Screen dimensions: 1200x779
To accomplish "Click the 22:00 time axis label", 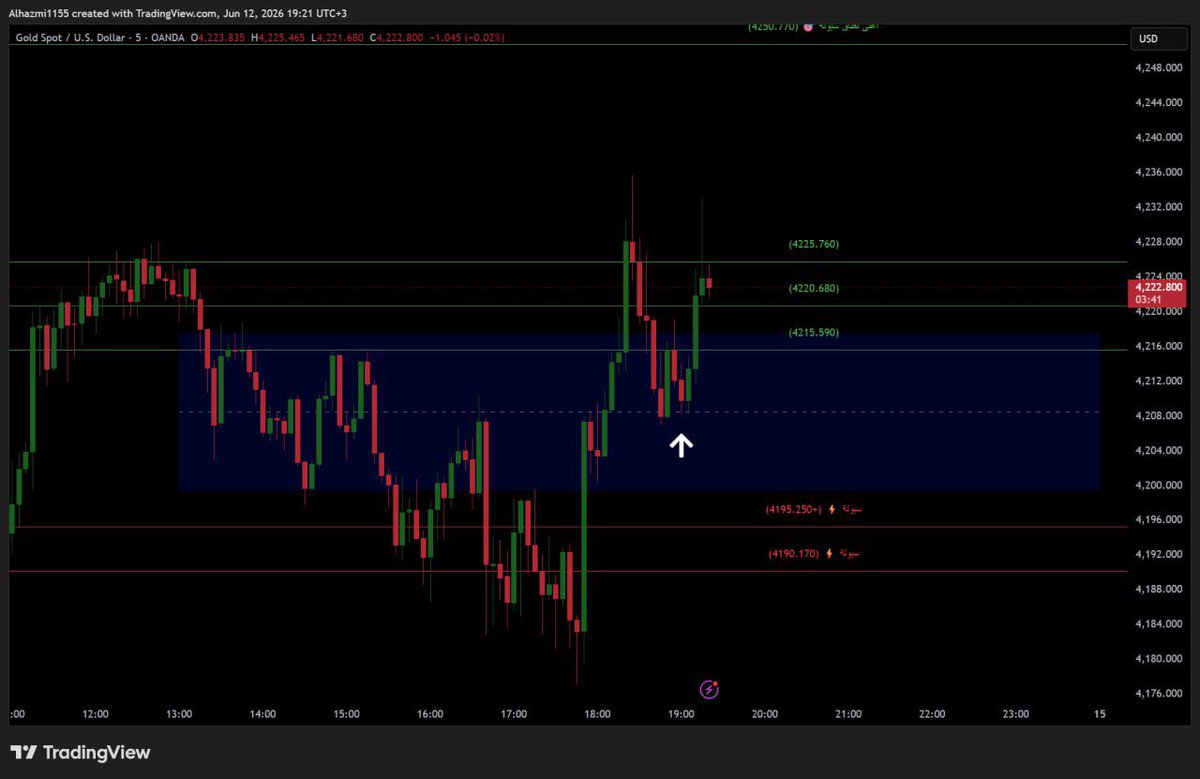I will 932,714.
